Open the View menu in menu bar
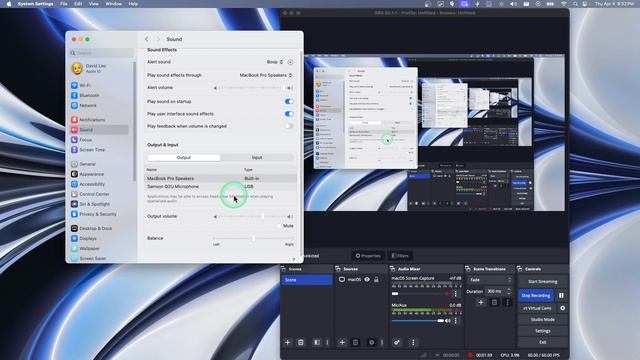 (x=94, y=4)
